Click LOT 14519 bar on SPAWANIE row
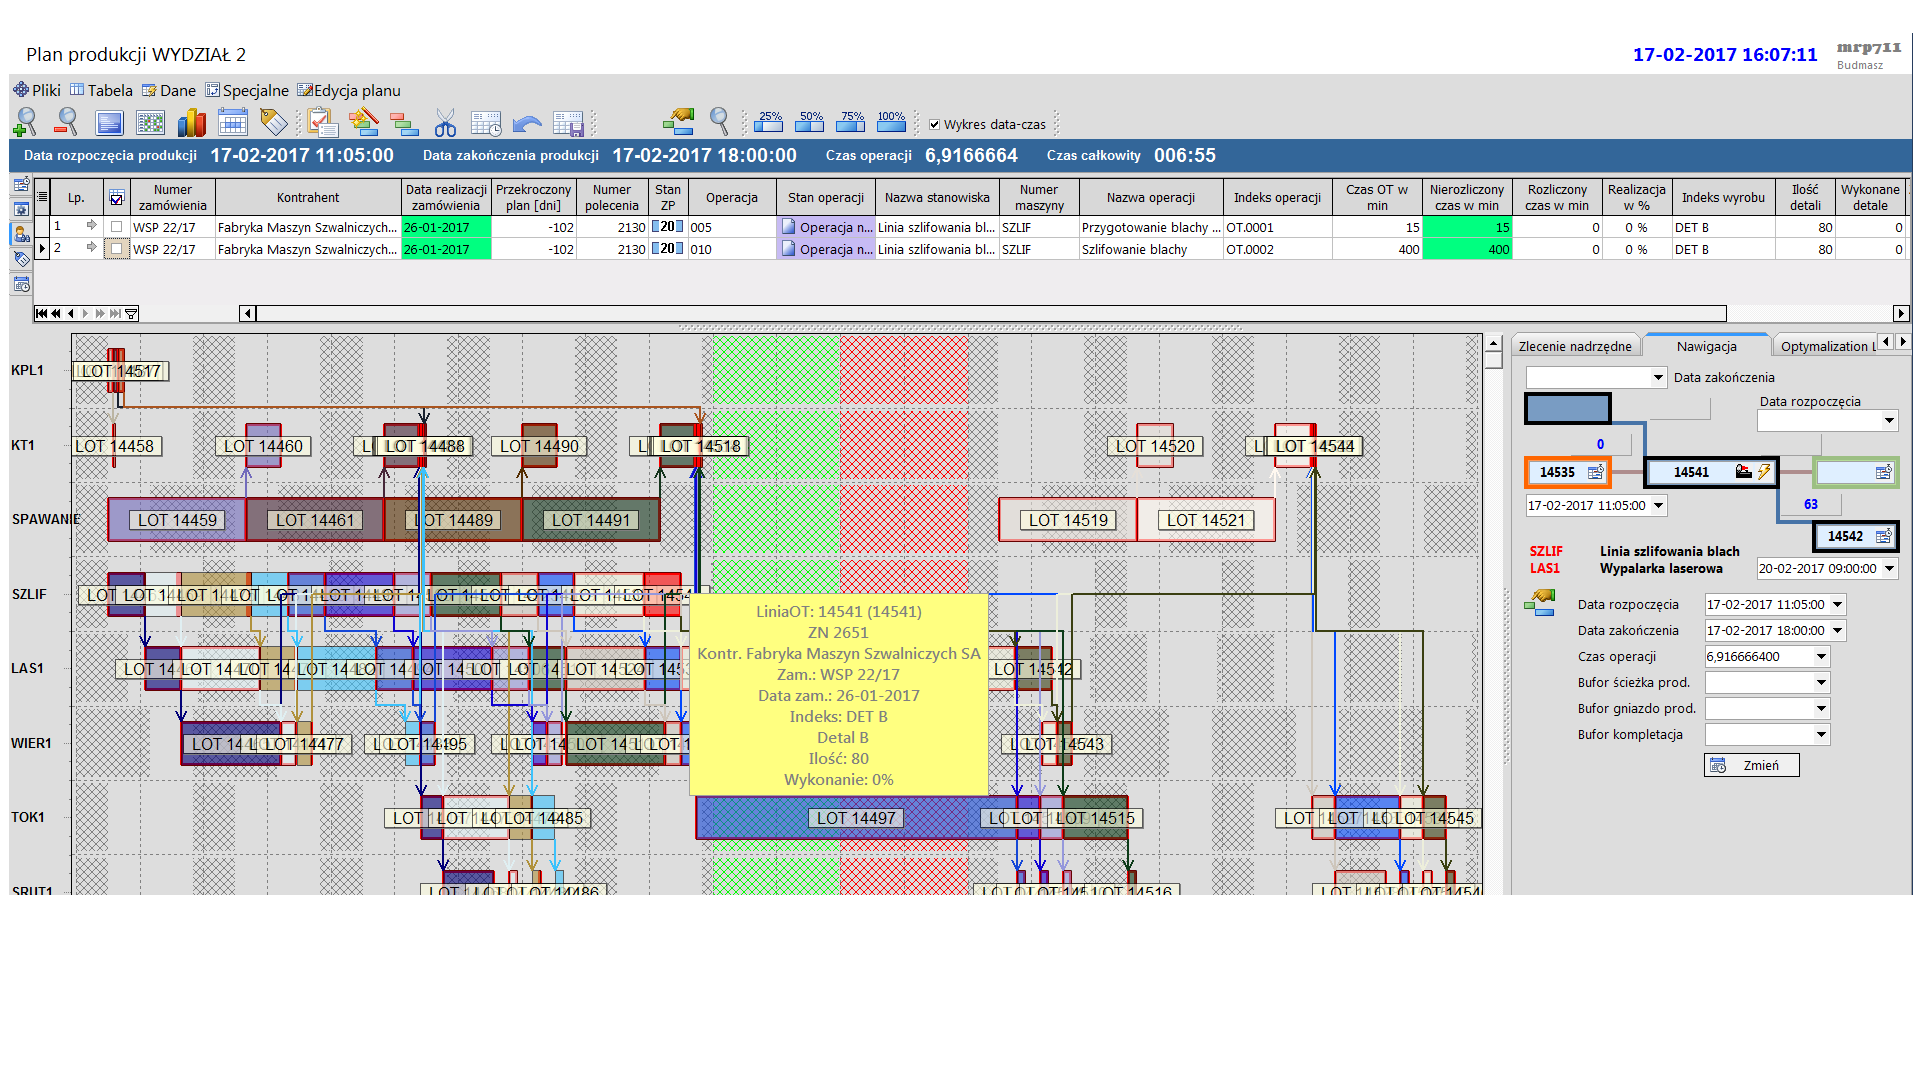Viewport: 1920px width, 1080px height. coord(1068,520)
